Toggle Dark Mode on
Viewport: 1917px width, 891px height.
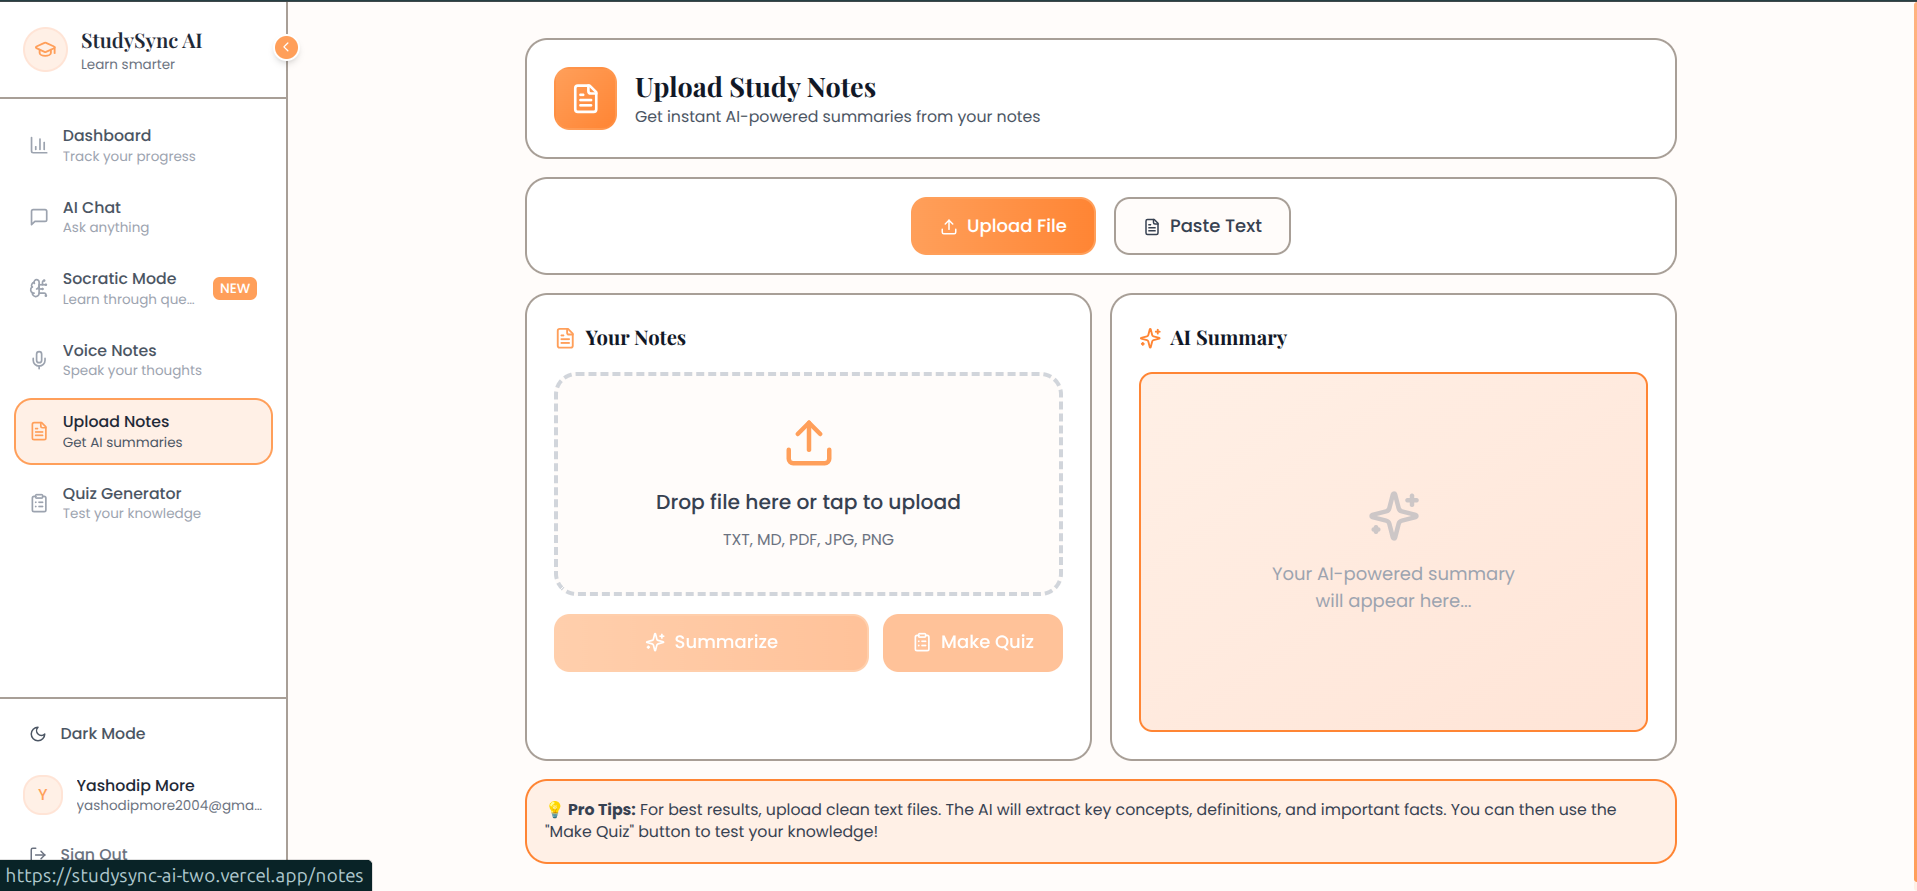pos(88,734)
